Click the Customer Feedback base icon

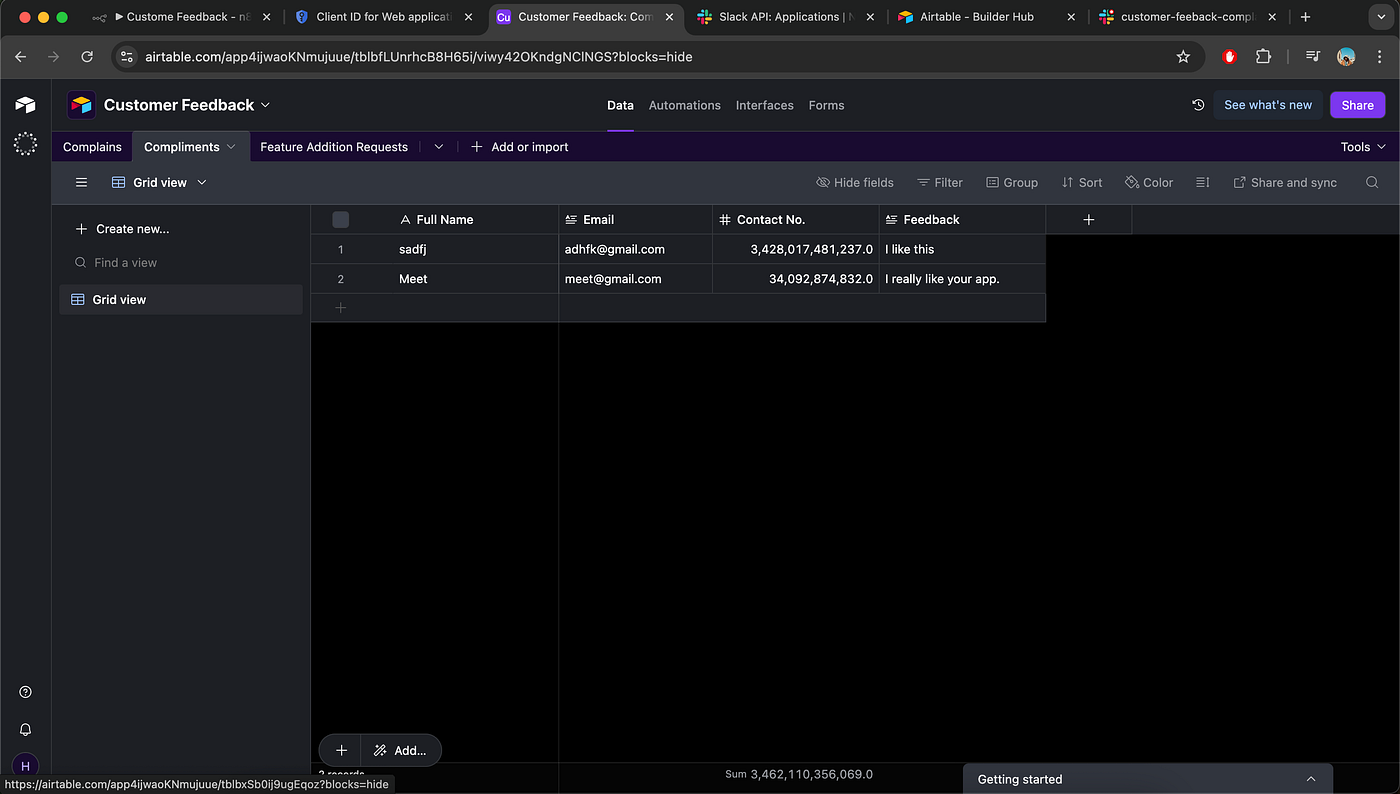(x=81, y=105)
